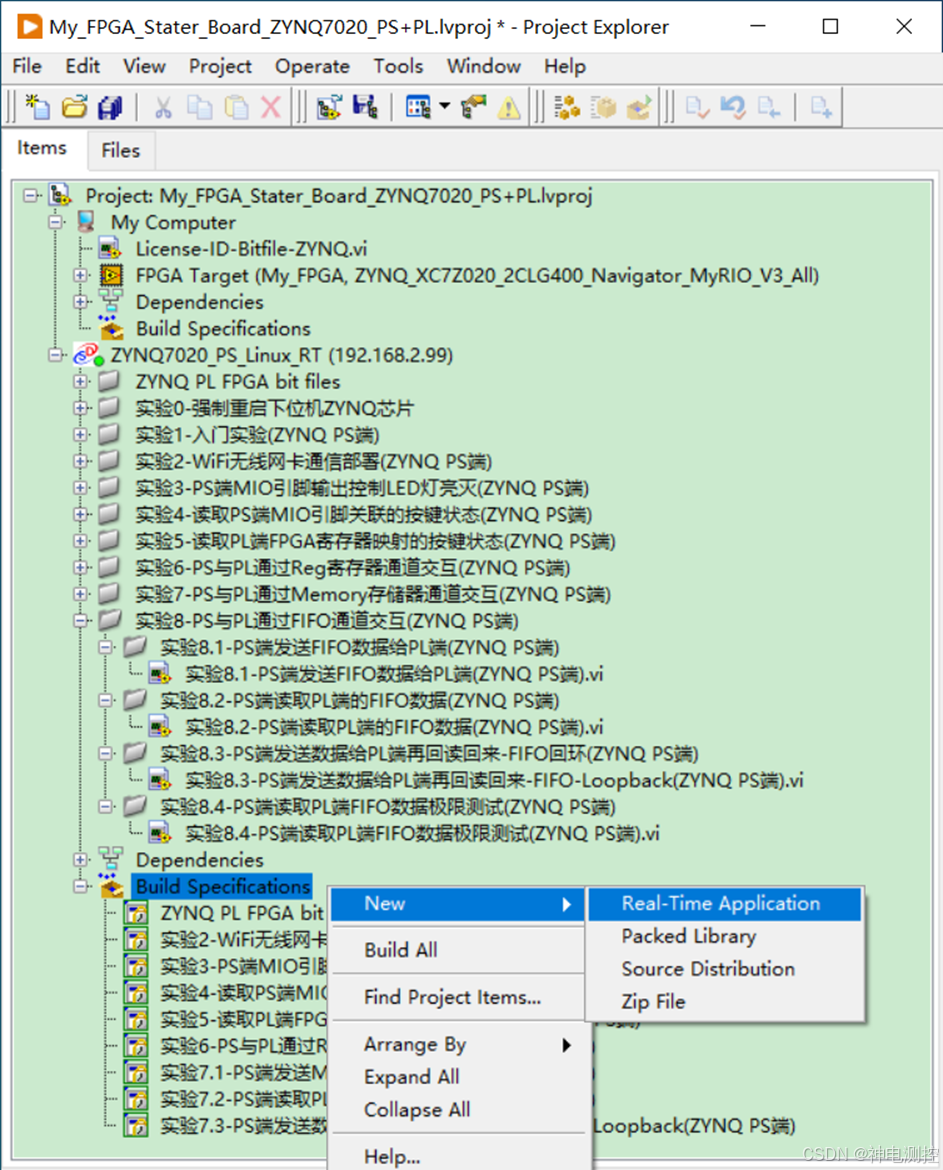Click the build spec icon beside ZYNQ PL FPGA bit
The height and width of the screenshot is (1170, 943).
[x=136, y=913]
